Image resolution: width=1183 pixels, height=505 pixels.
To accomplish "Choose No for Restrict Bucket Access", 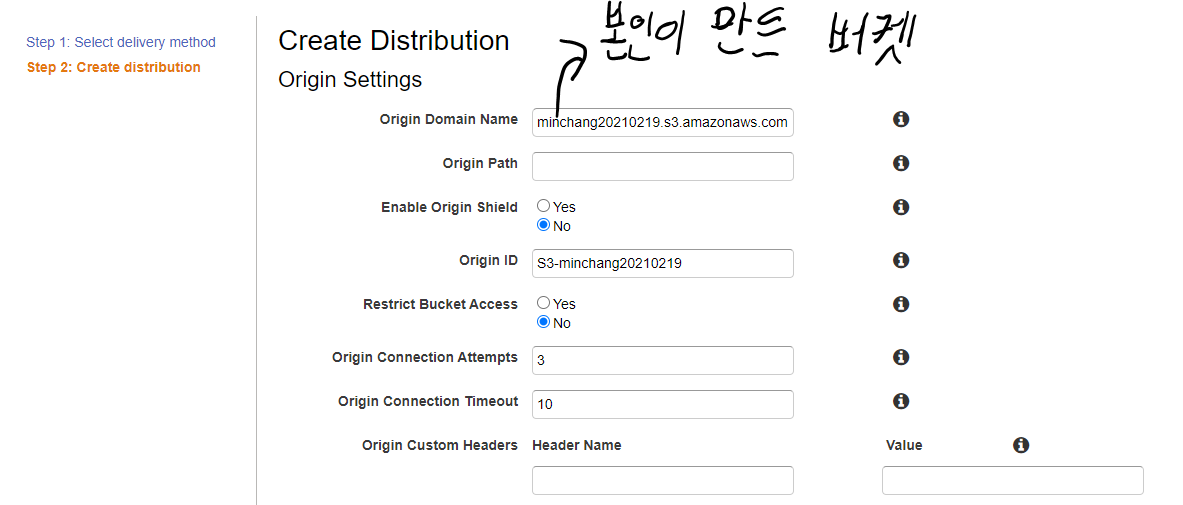I will pos(544,322).
